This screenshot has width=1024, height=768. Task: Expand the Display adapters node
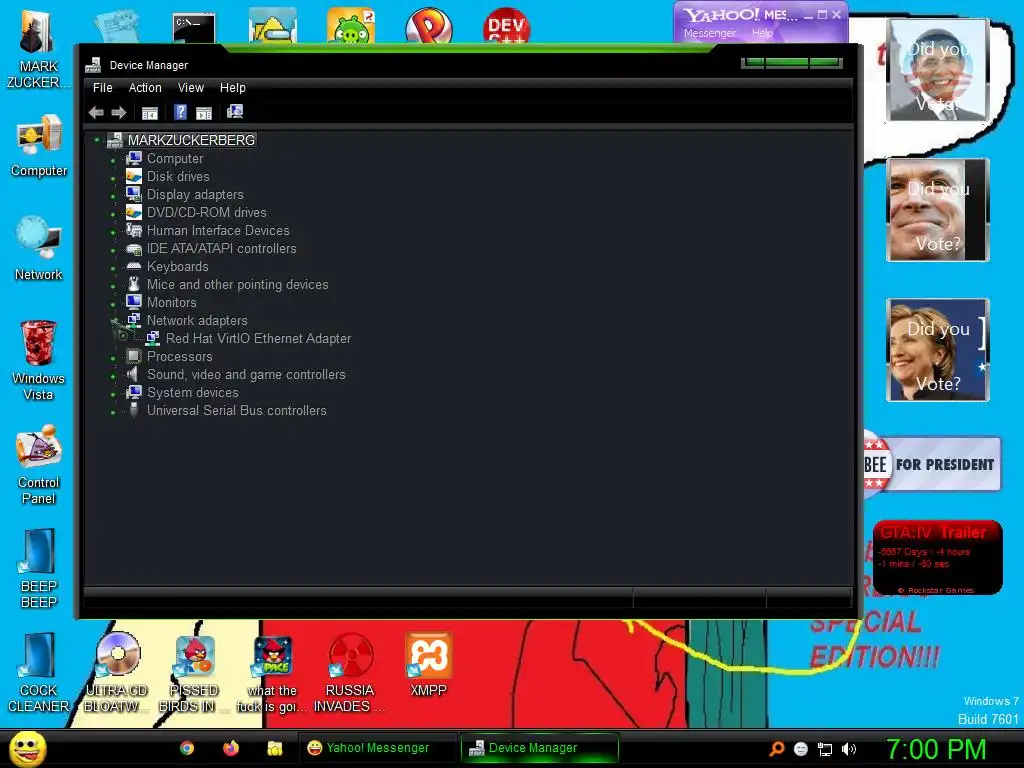[113, 195]
